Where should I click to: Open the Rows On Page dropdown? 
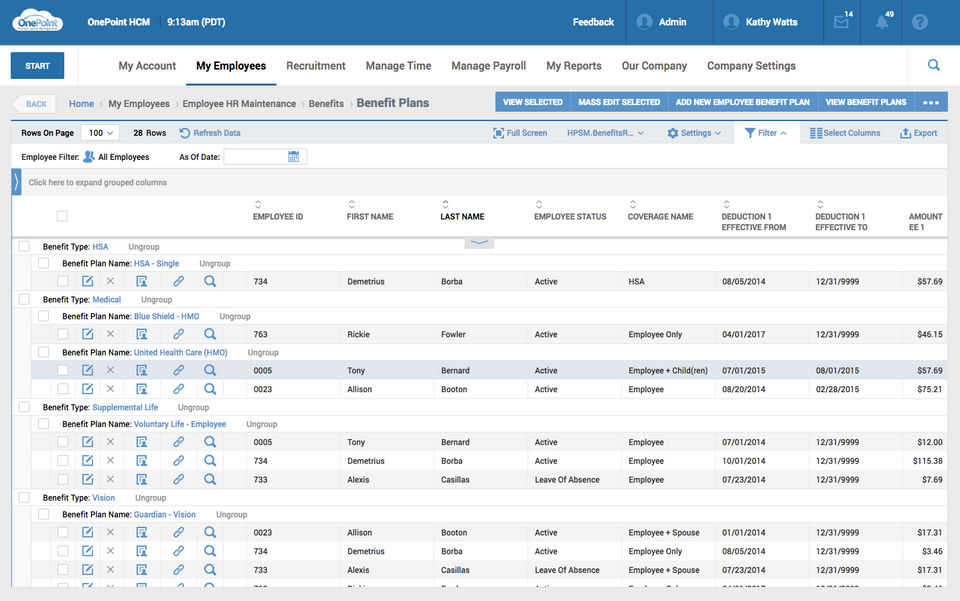point(99,133)
